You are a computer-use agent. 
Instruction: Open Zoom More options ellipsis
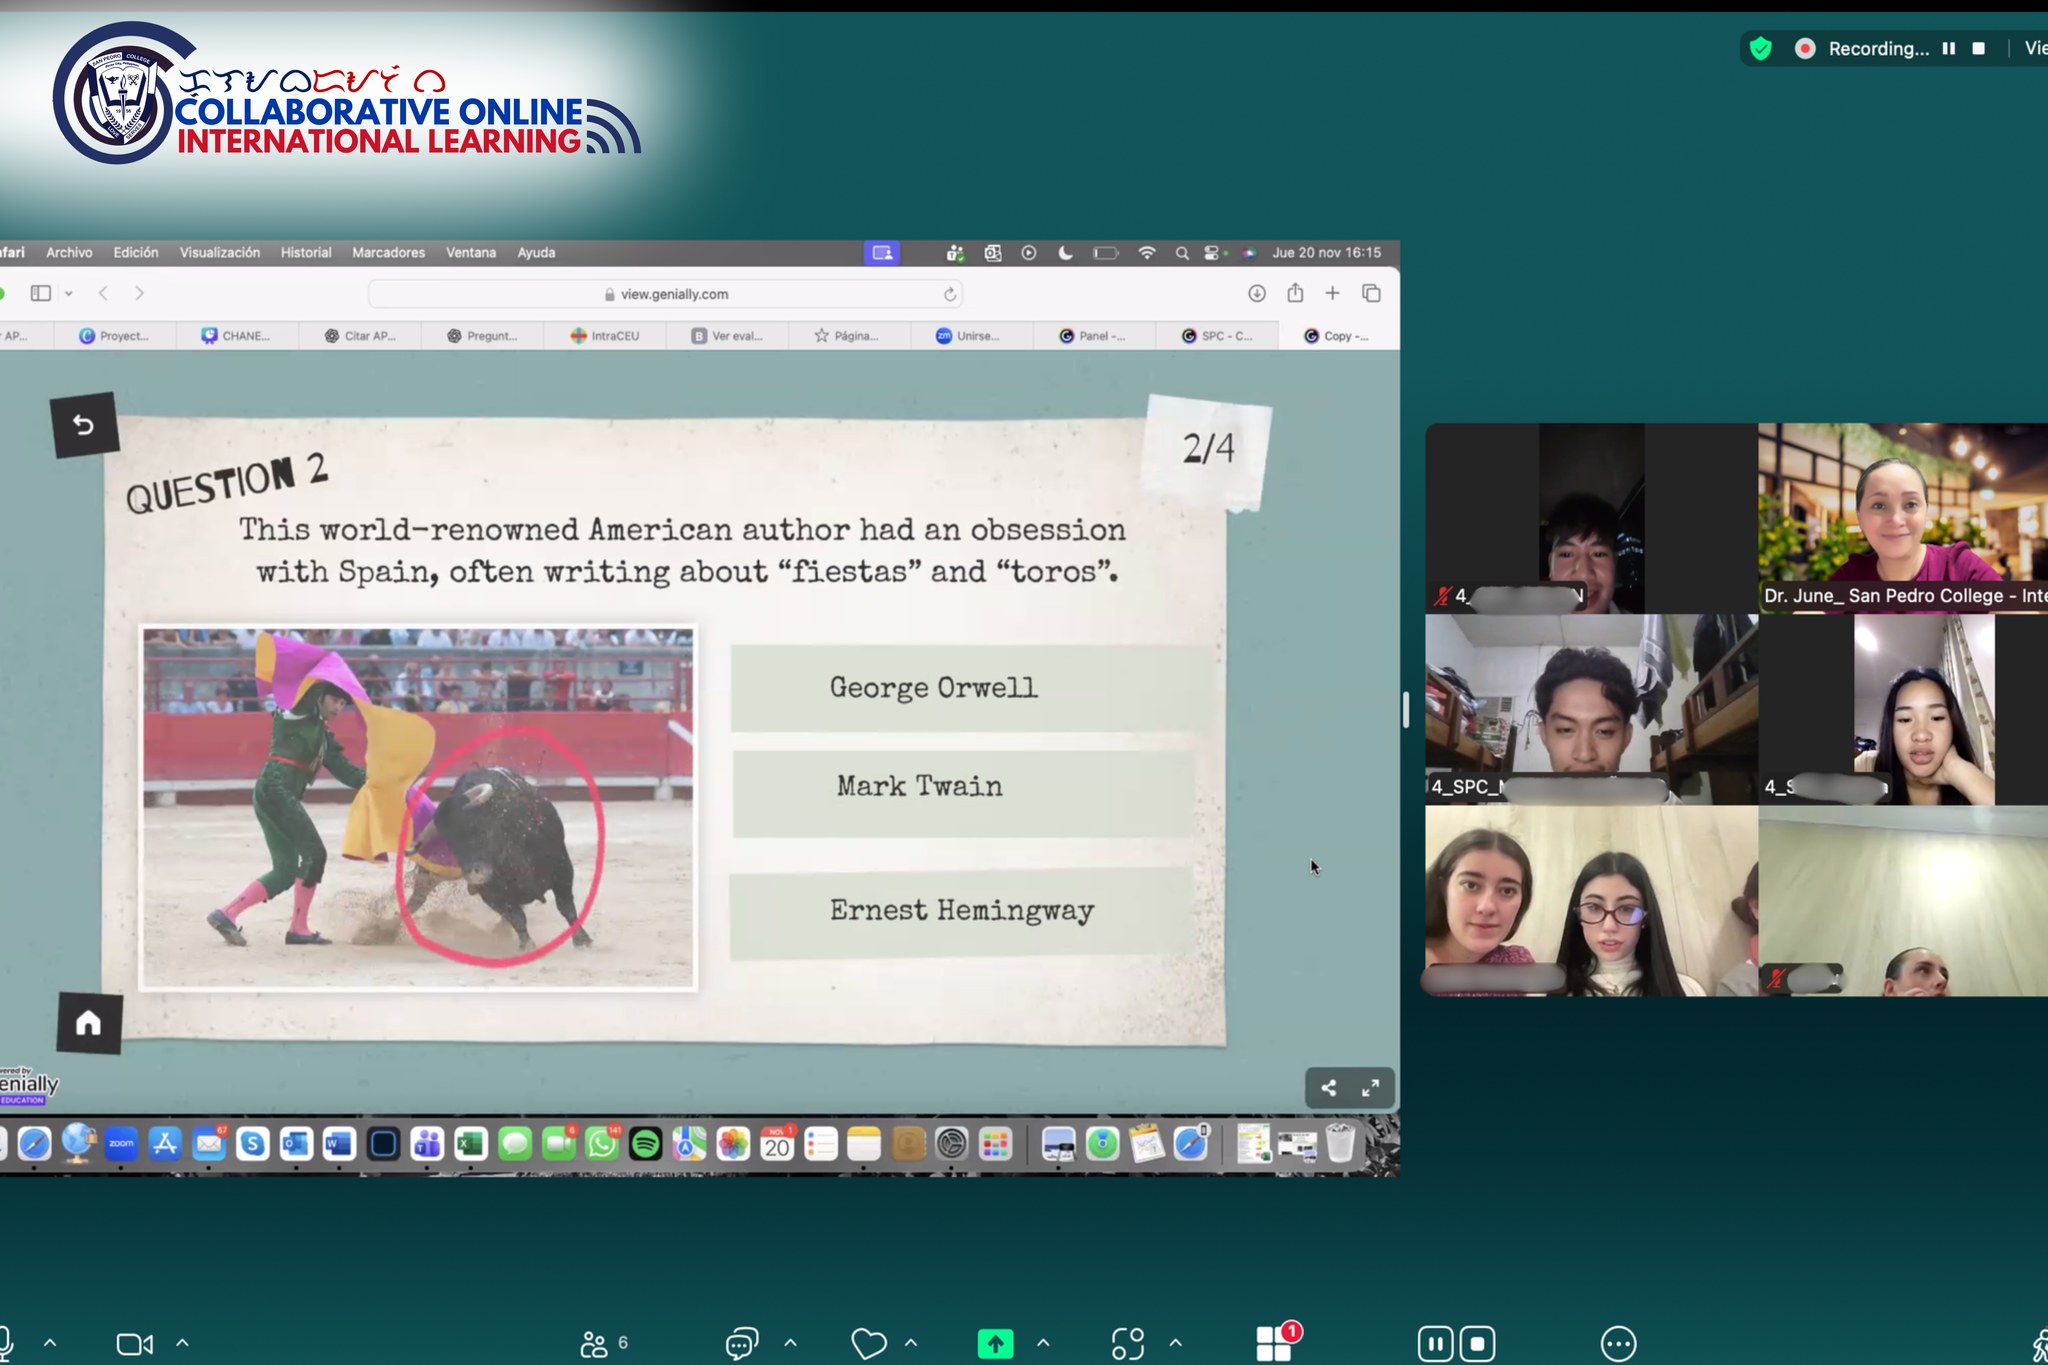(1618, 1344)
